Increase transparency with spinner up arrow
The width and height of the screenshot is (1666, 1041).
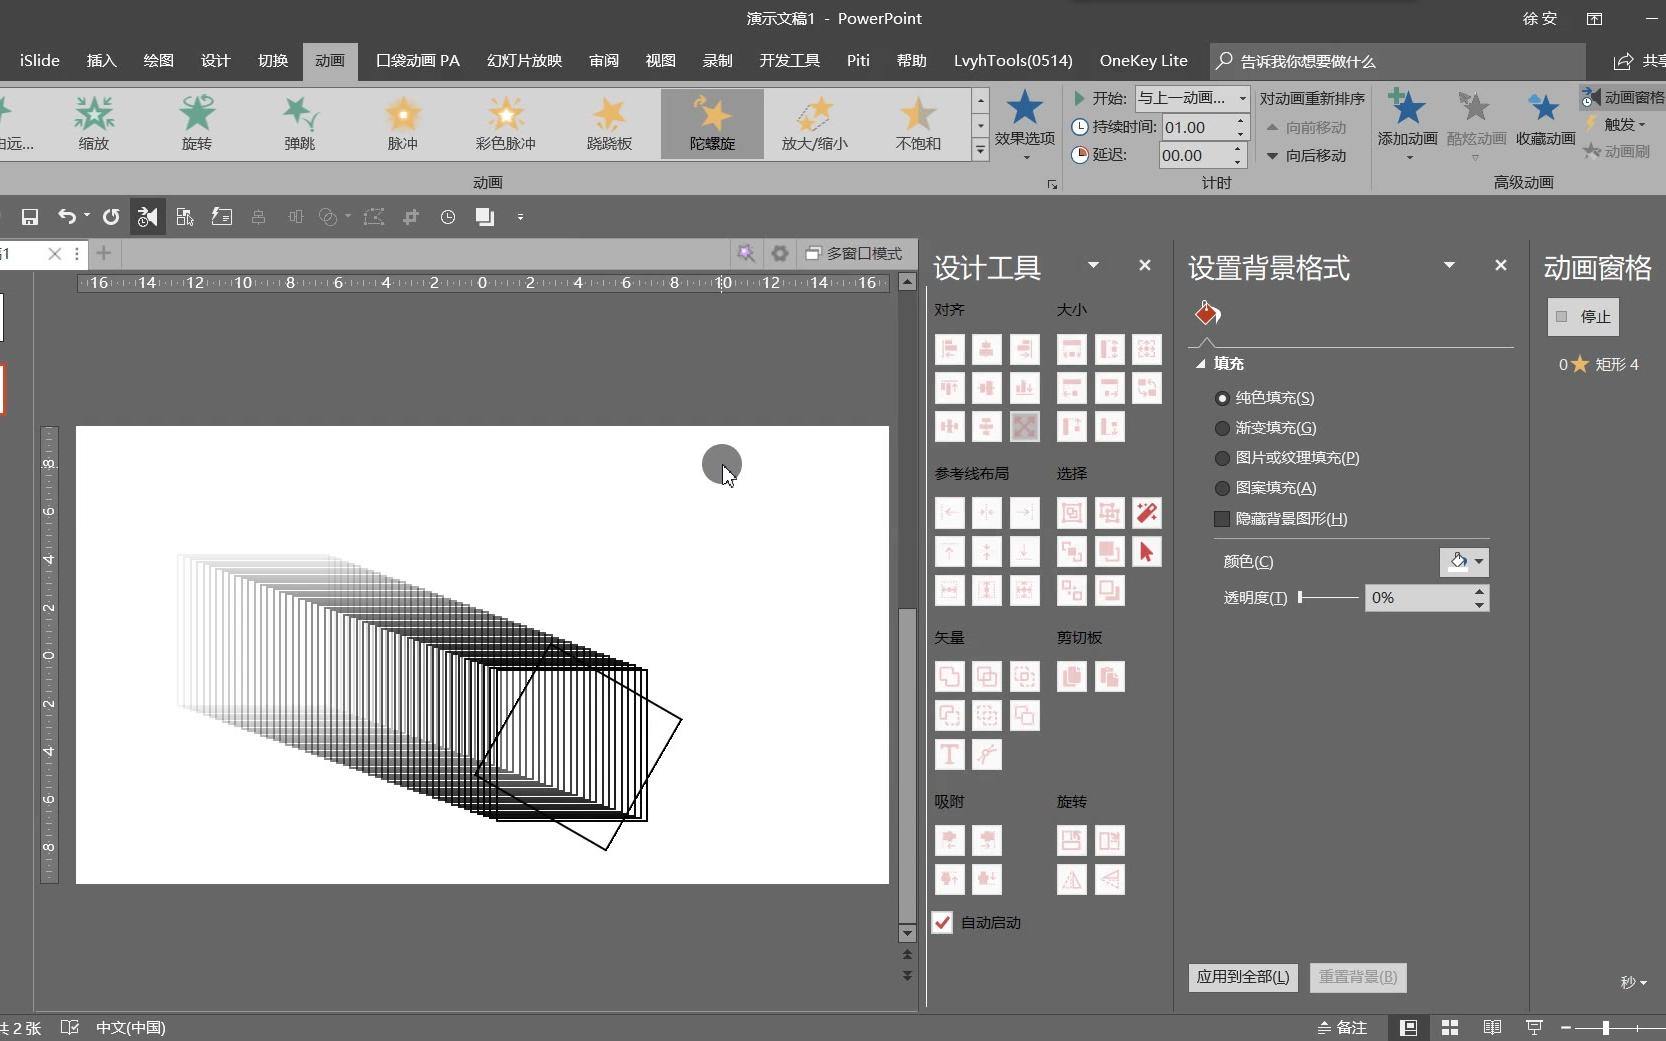coord(1479,592)
